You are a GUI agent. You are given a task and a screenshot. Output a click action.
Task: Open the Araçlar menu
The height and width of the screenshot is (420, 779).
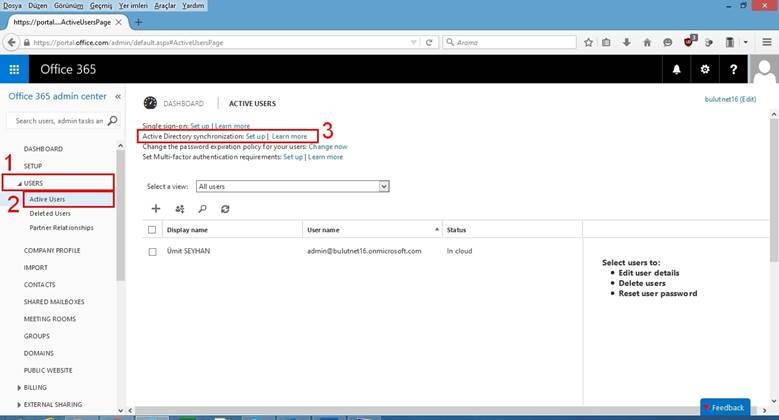tap(165, 5)
